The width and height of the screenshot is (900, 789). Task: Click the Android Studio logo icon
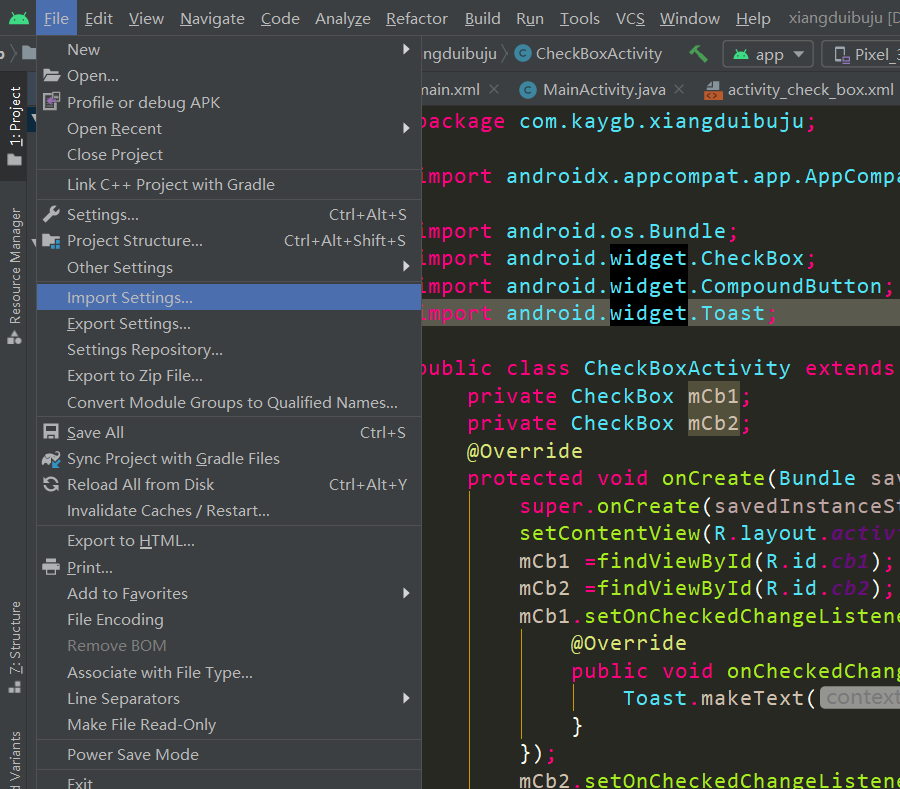18,18
